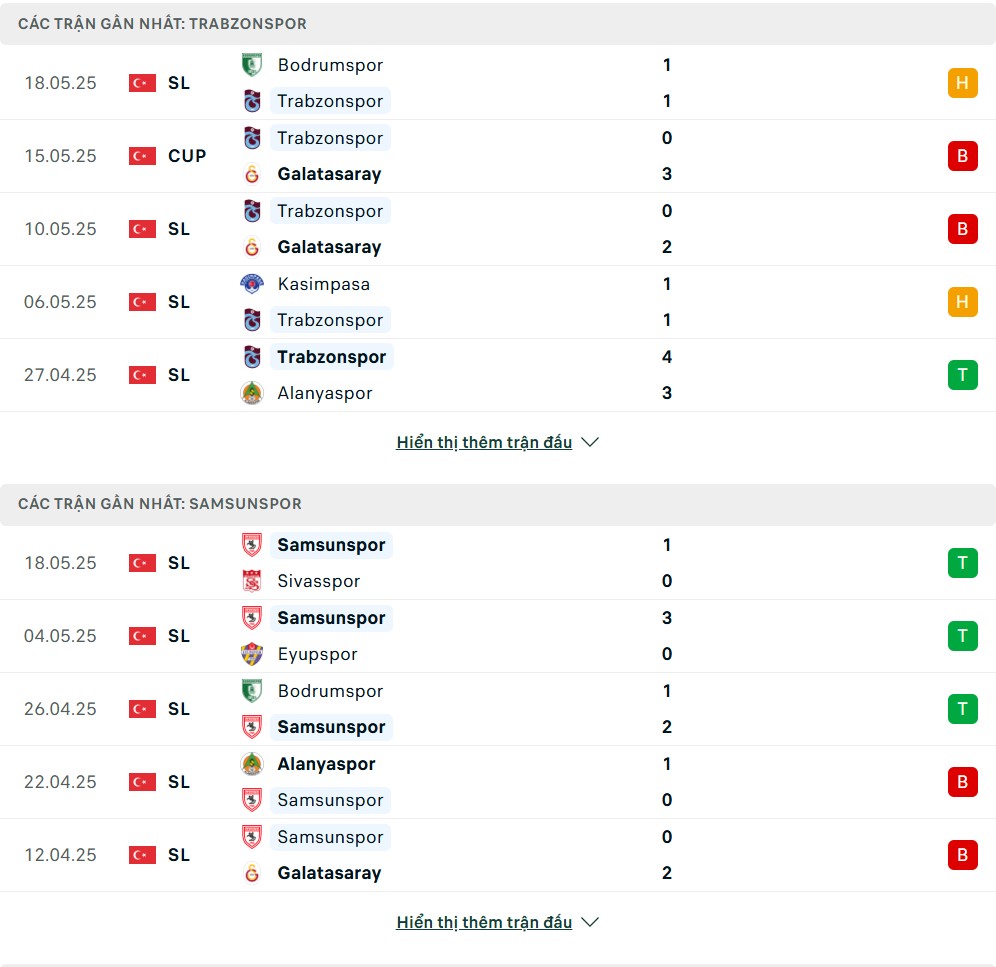Click Samsunspor crest in 12.04.25 match
This screenshot has width=996, height=967.
tap(252, 837)
